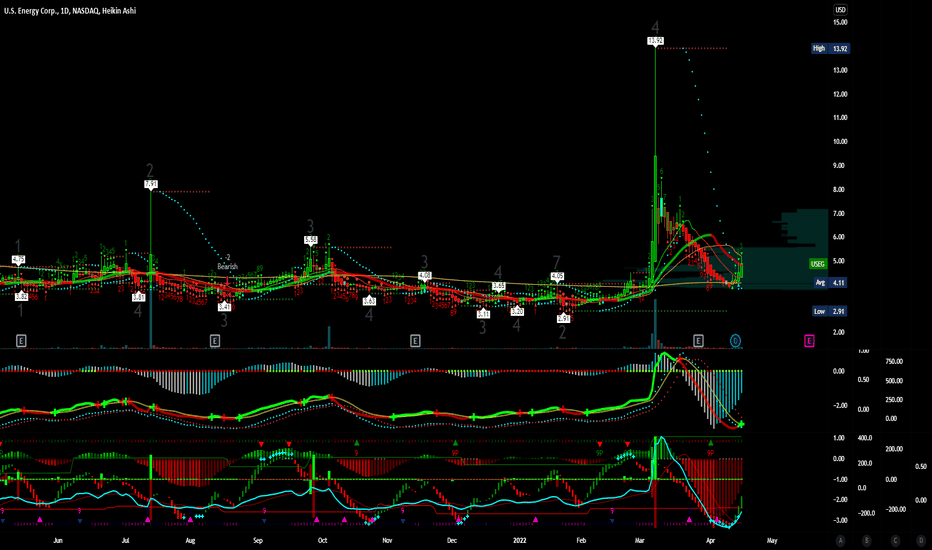The height and width of the screenshot is (550, 932).
Task: Click the pink upcoming earnings E marker
Action: click(x=809, y=341)
